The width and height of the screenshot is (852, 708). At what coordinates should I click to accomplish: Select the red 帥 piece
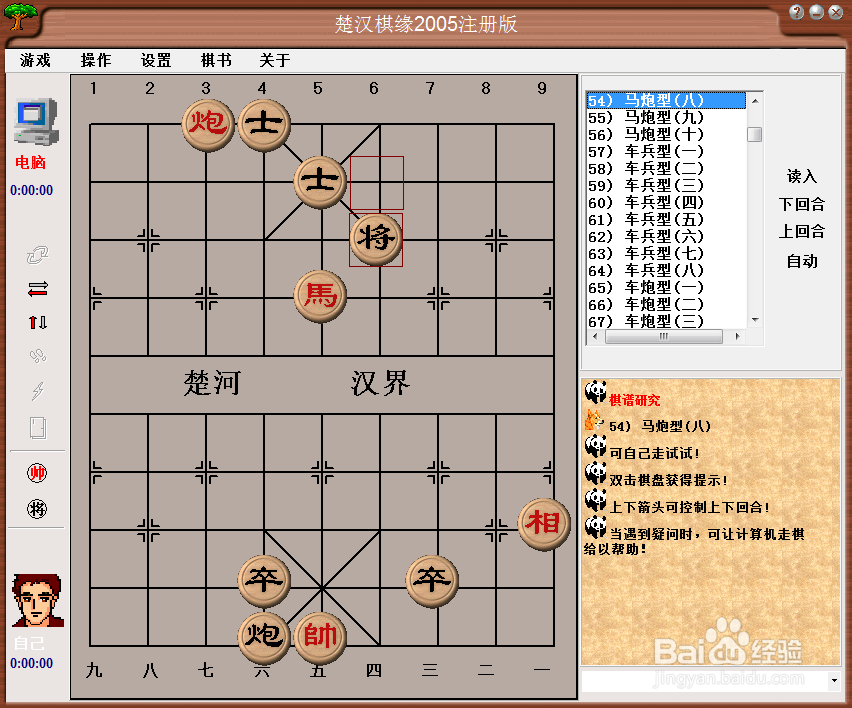click(320, 638)
